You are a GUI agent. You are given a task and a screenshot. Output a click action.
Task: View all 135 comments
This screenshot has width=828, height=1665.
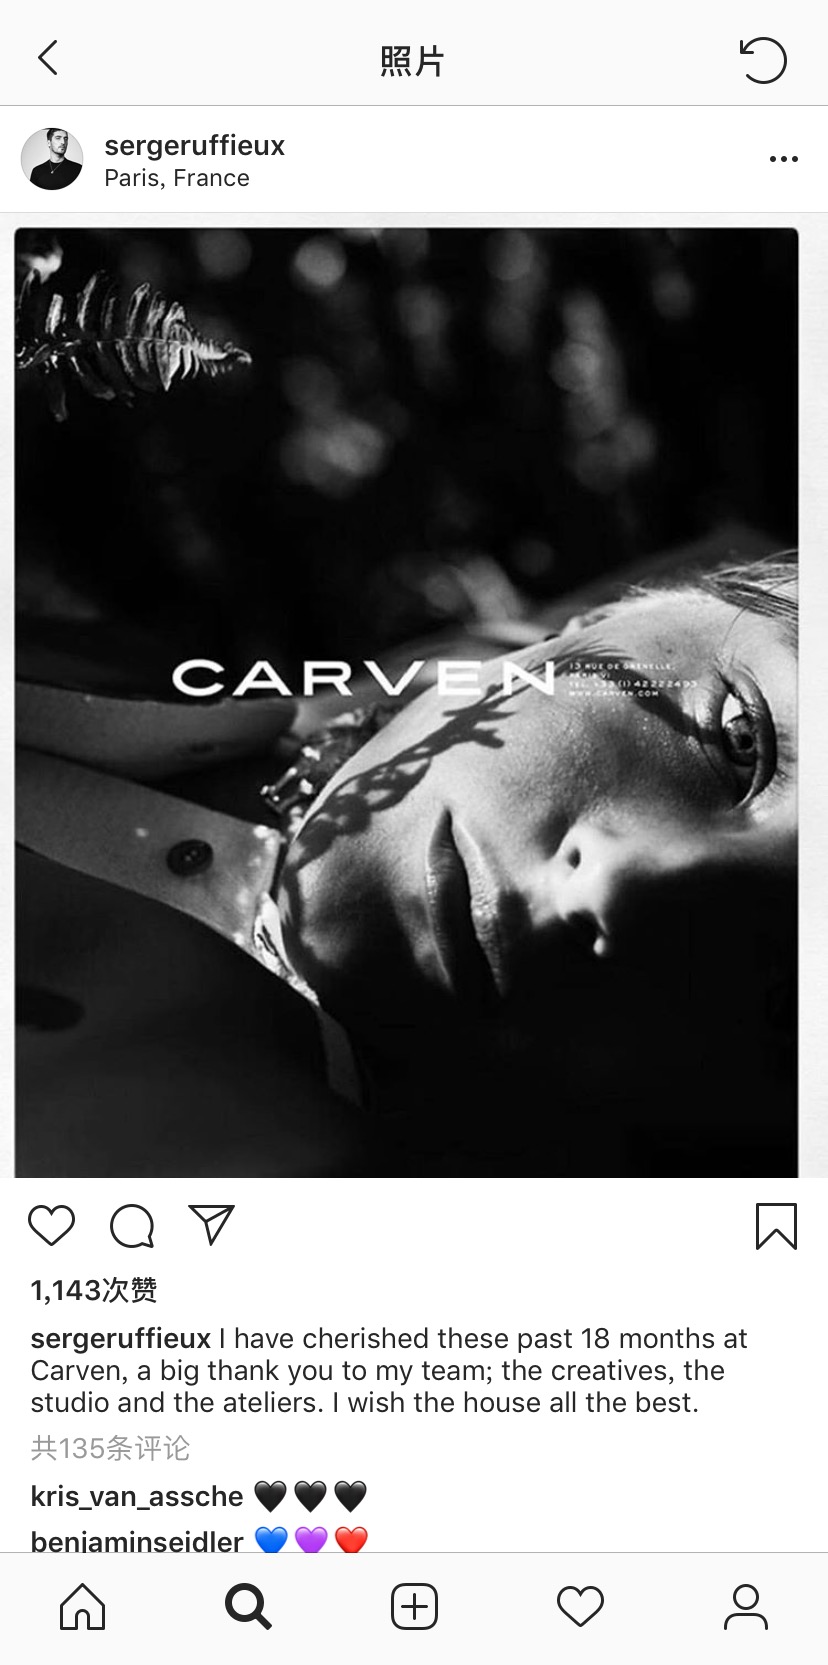point(110,1448)
